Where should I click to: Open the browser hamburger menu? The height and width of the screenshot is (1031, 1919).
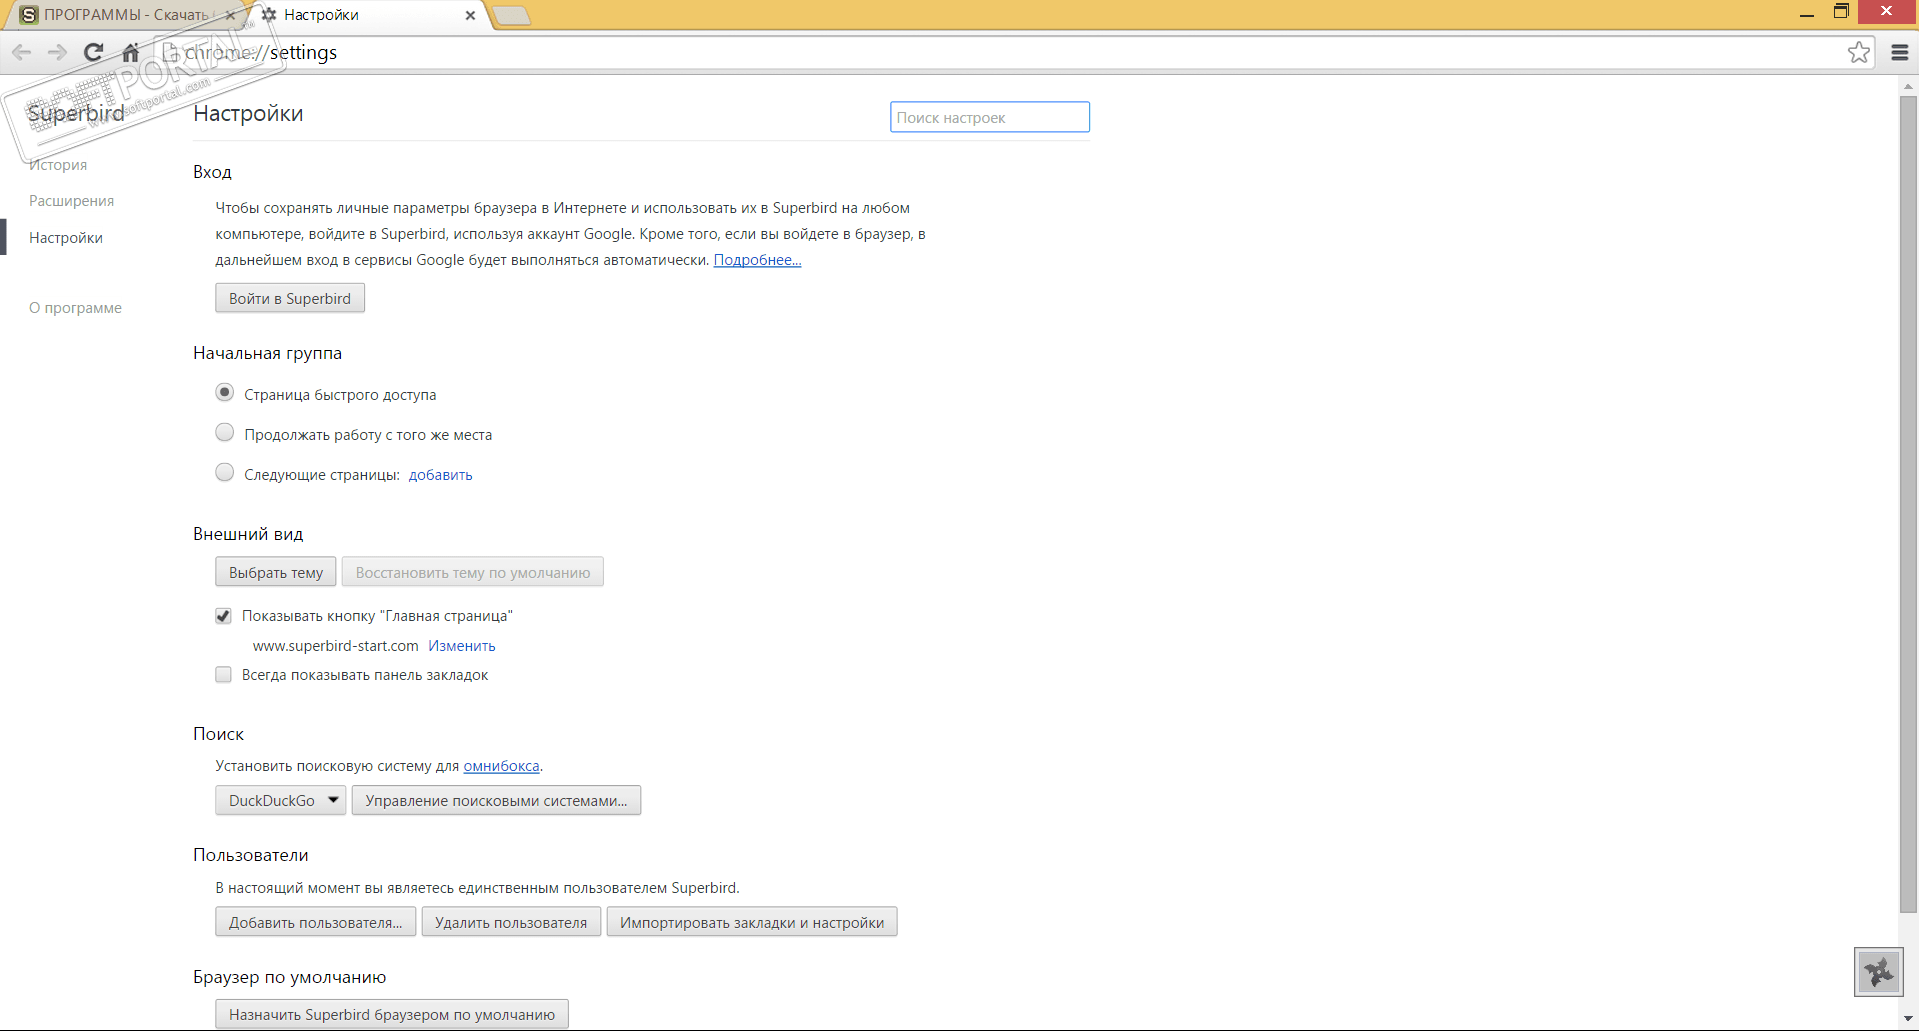click(x=1900, y=52)
